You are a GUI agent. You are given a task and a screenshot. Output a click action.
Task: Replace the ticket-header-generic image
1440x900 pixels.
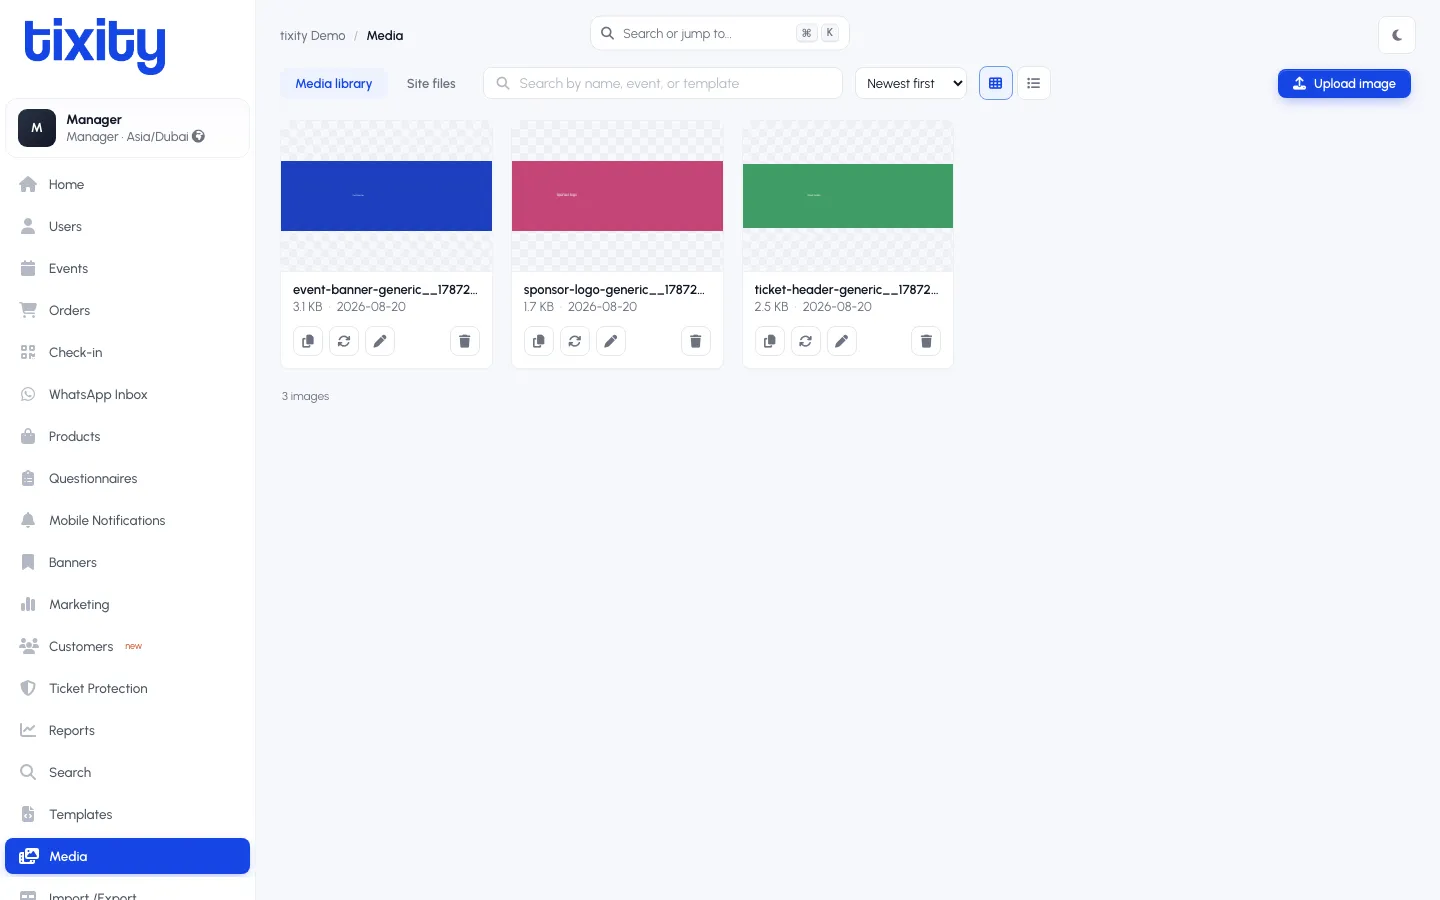[806, 341]
